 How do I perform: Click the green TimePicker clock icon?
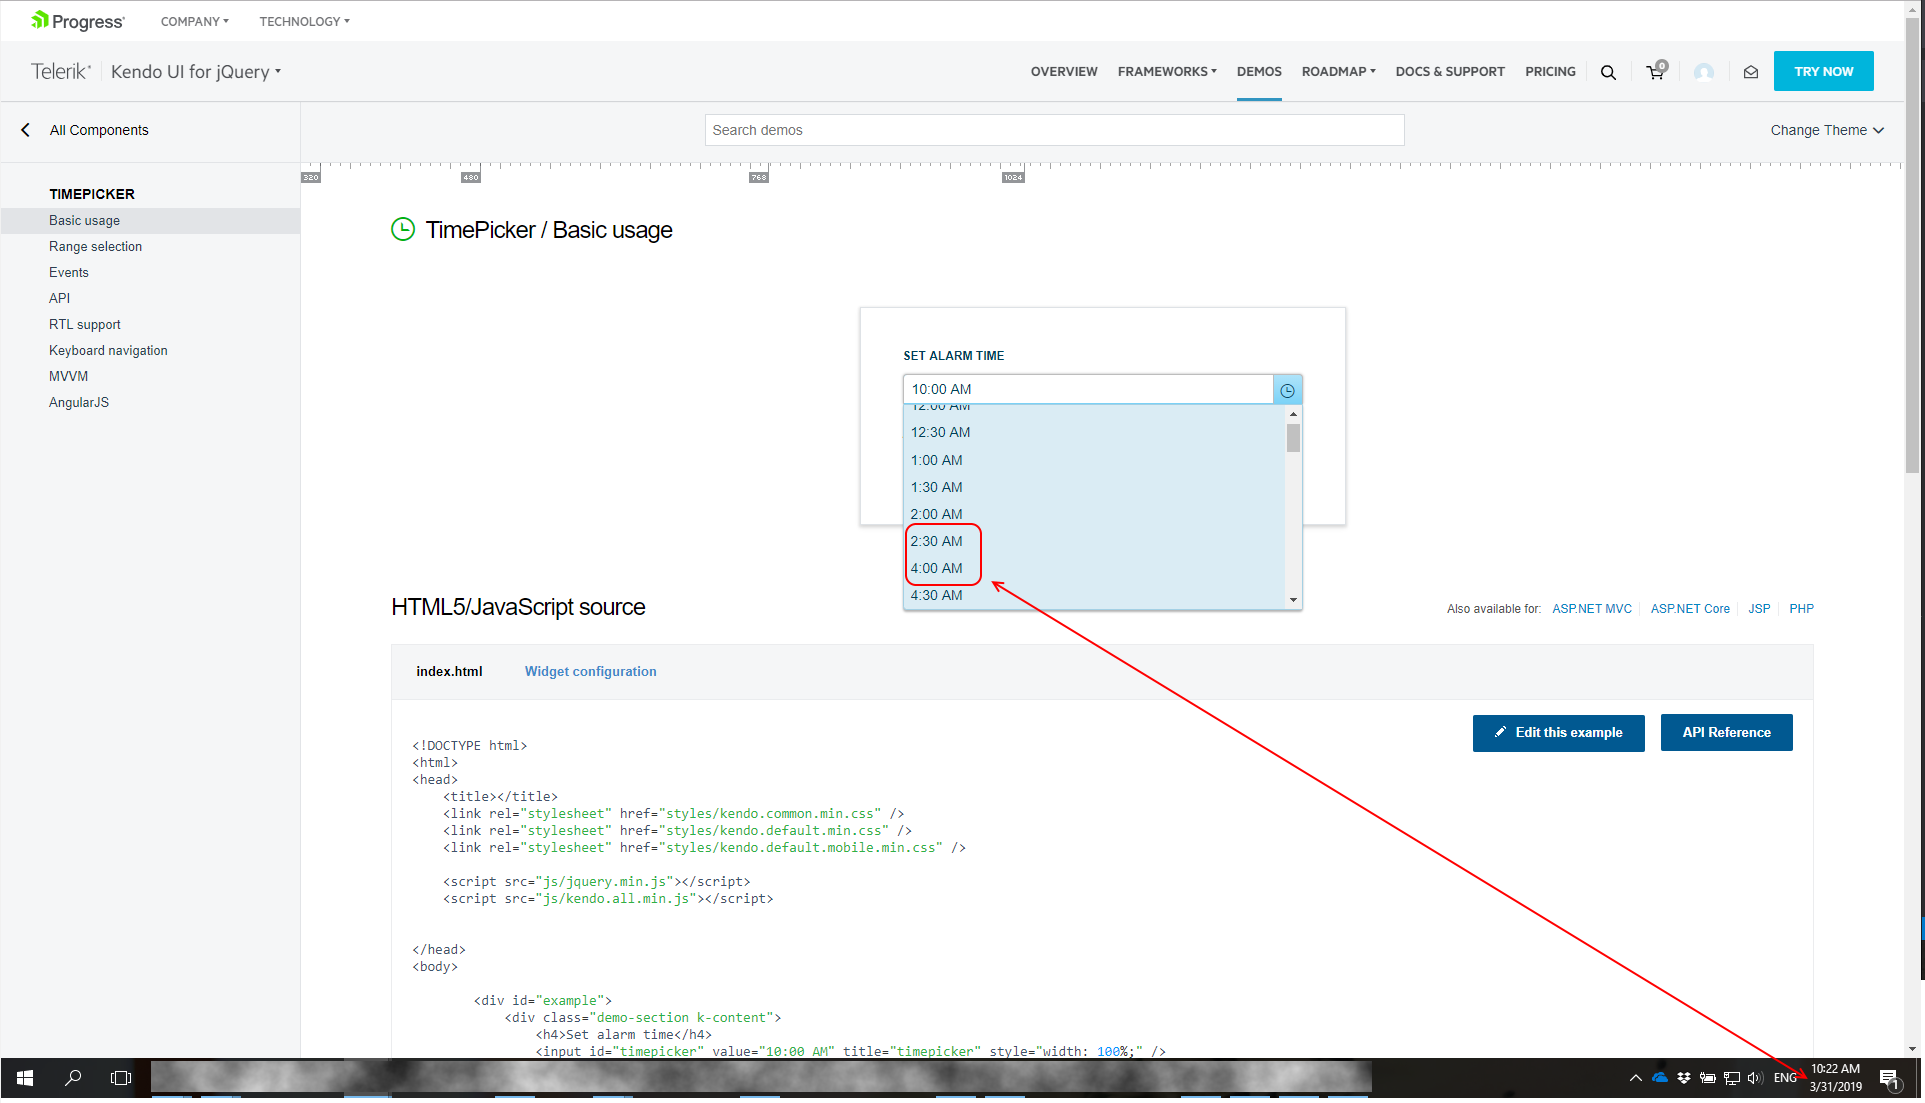(402, 230)
